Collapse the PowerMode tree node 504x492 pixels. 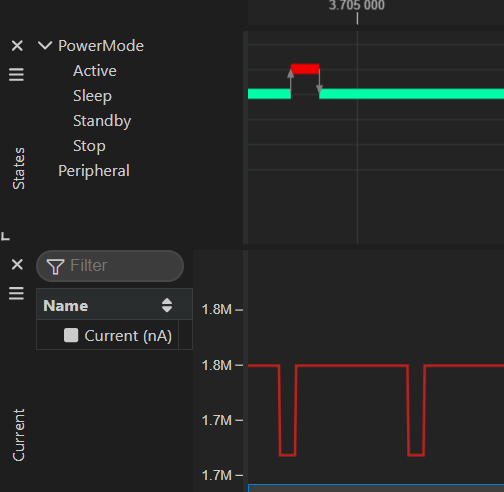pos(45,45)
